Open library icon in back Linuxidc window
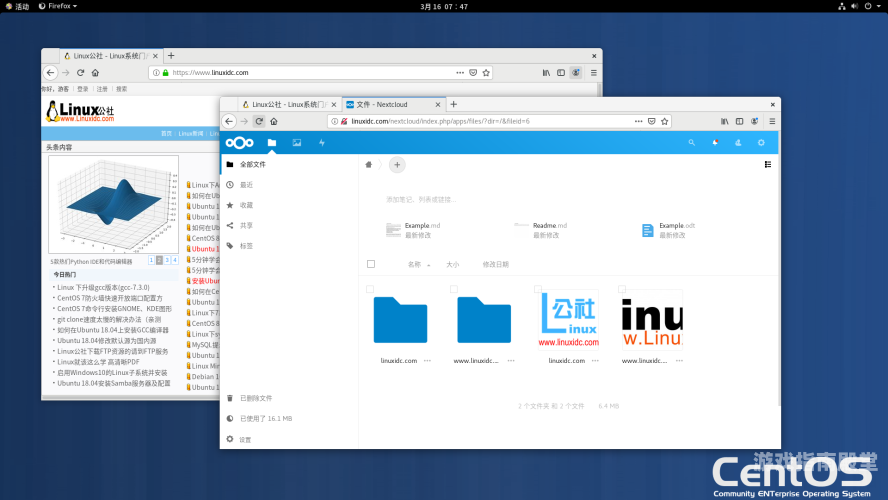 pos(547,72)
